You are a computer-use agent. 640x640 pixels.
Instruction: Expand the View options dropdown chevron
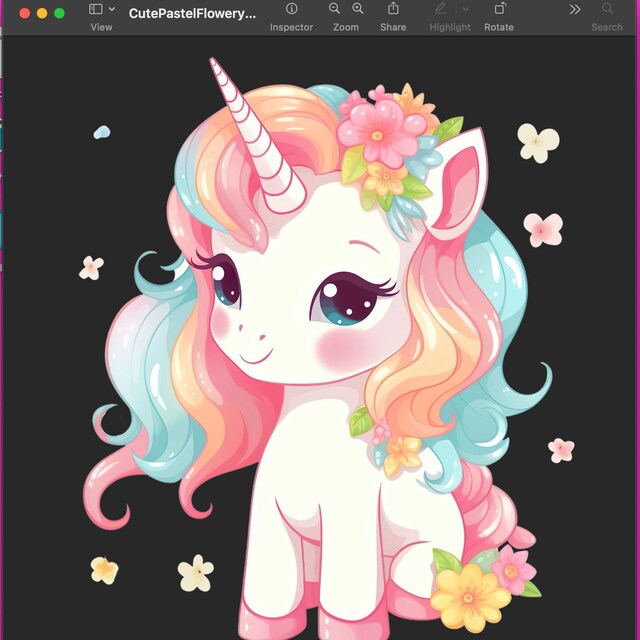coord(112,9)
